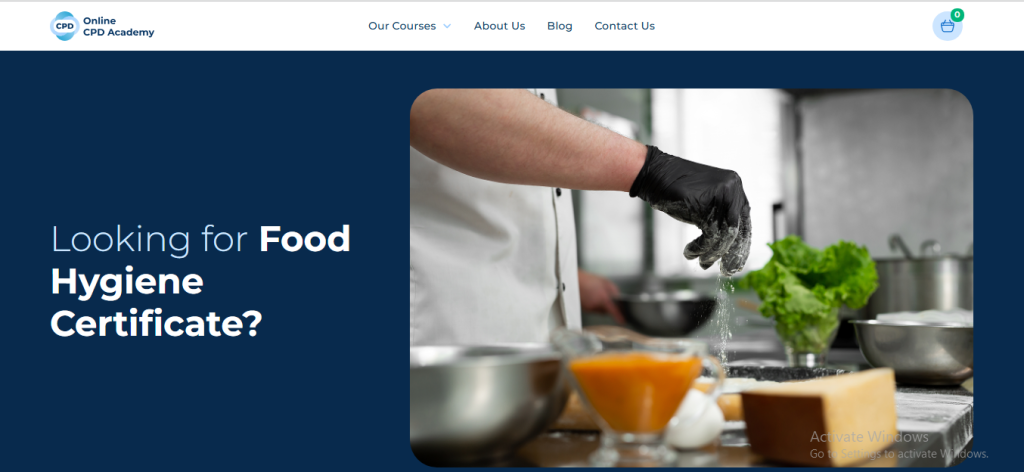The width and height of the screenshot is (1024, 472).
Task: Click the Online CPD Academy brand text
Action: 118,26
